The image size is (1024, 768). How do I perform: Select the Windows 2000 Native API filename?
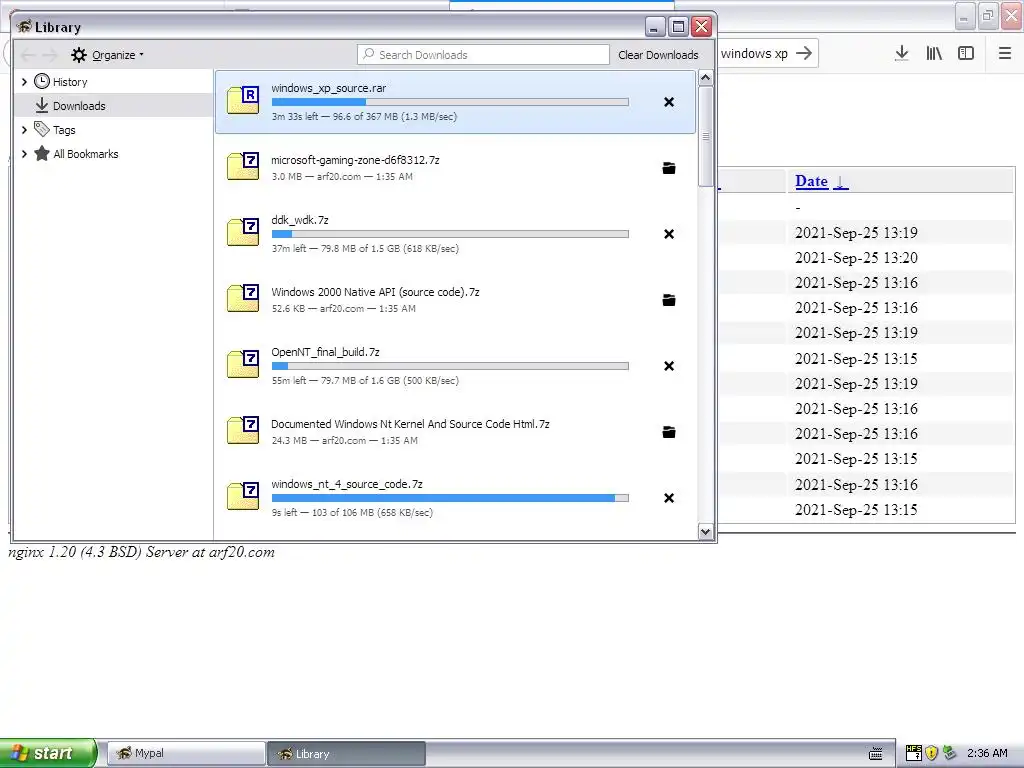coord(376,292)
